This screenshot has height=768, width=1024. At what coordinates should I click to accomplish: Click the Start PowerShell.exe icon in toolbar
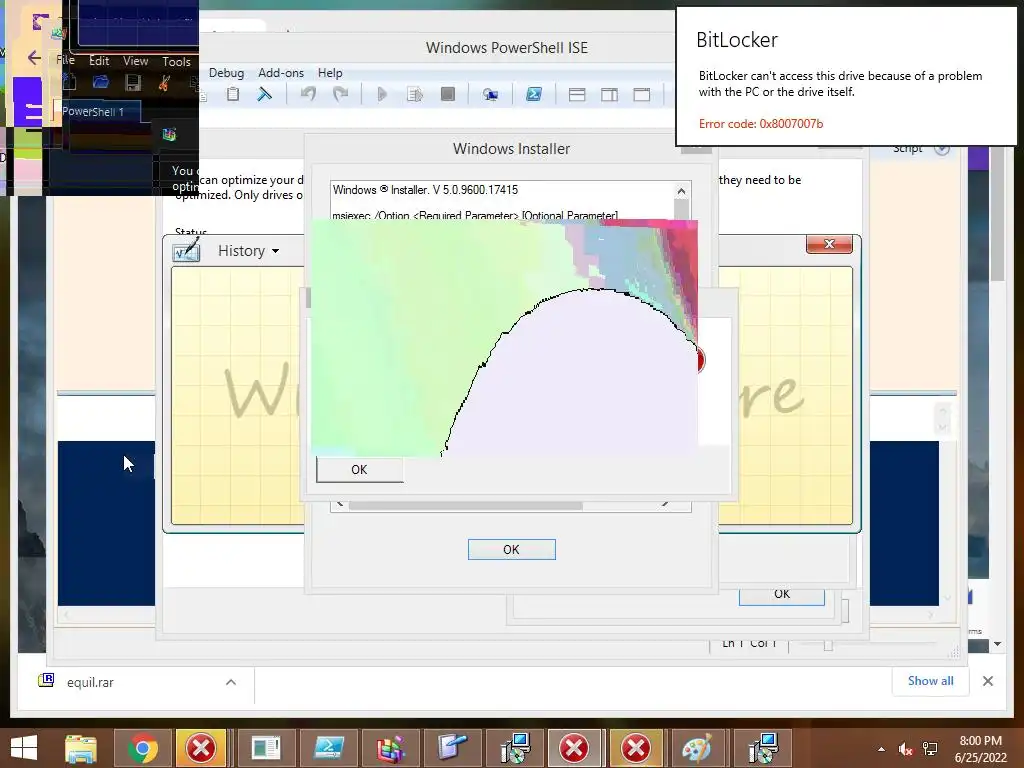coord(534,94)
